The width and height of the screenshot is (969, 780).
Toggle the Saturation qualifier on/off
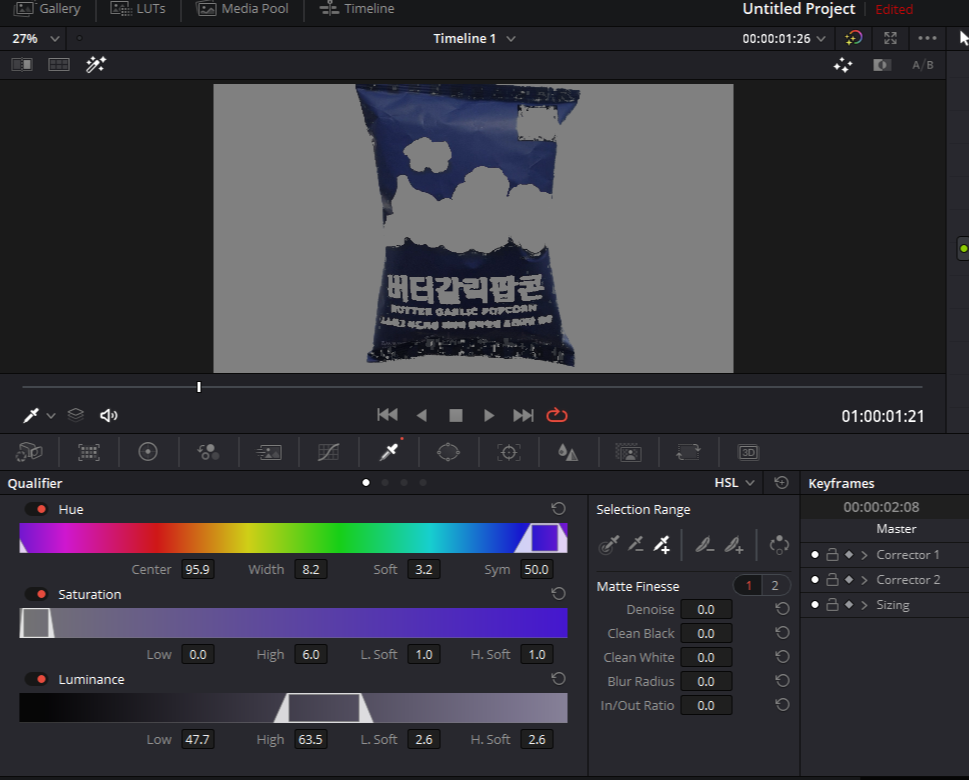point(36,594)
